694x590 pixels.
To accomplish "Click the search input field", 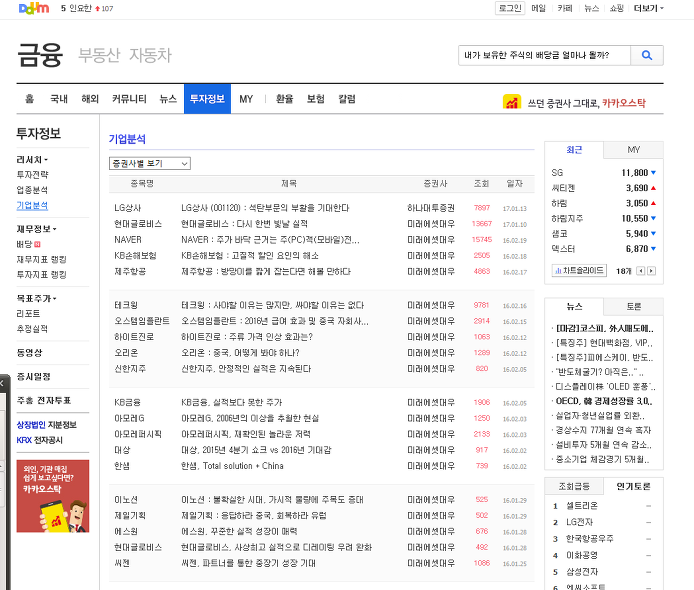I will click(x=544, y=55).
